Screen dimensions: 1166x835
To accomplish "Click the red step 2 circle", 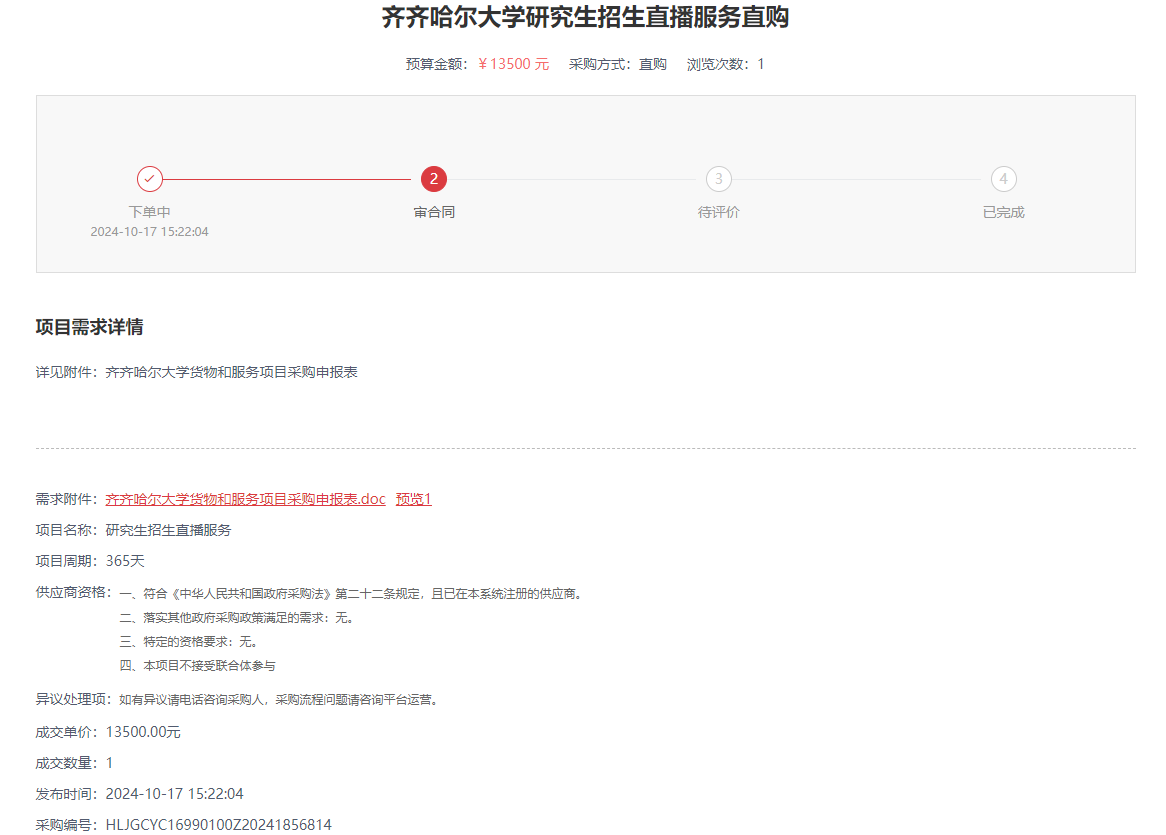I will 434,179.
